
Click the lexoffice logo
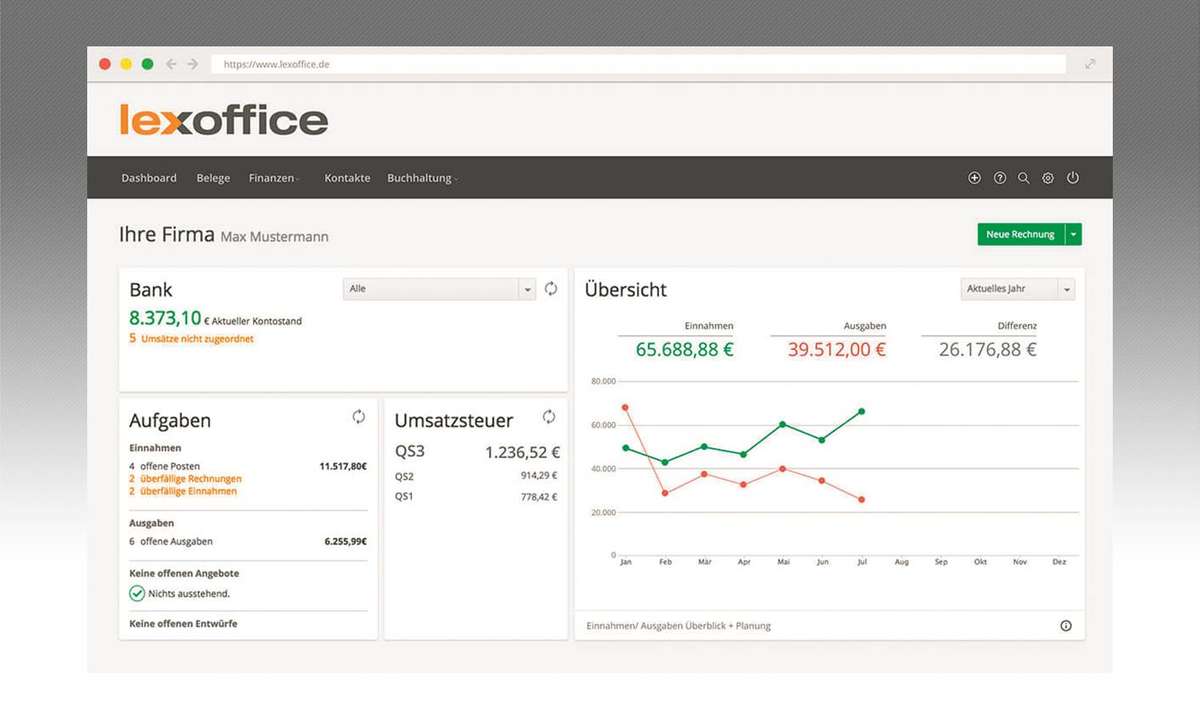click(223, 121)
